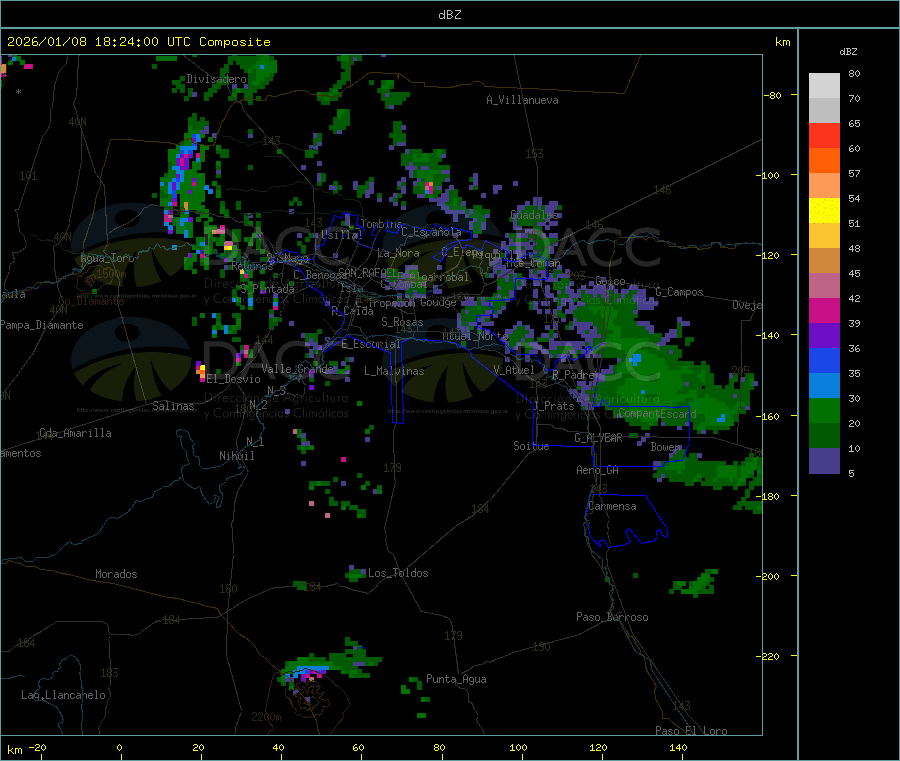Screen dimensions: 900x761
Task: Click the G_ALVEAR location label
Action: [x=598, y=438]
